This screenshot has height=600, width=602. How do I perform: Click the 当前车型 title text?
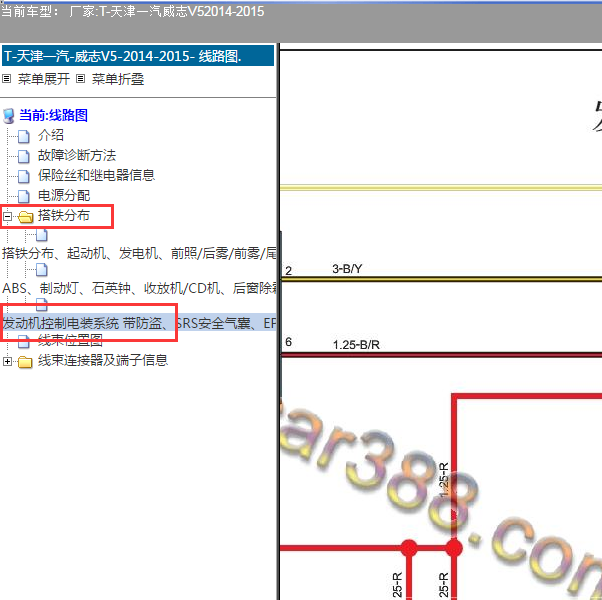tap(132, 12)
